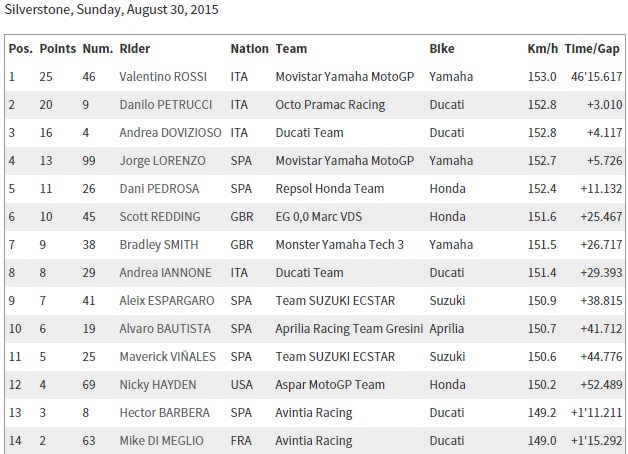Click the Nation column header
This screenshot has height=454, width=628.
(249, 48)
